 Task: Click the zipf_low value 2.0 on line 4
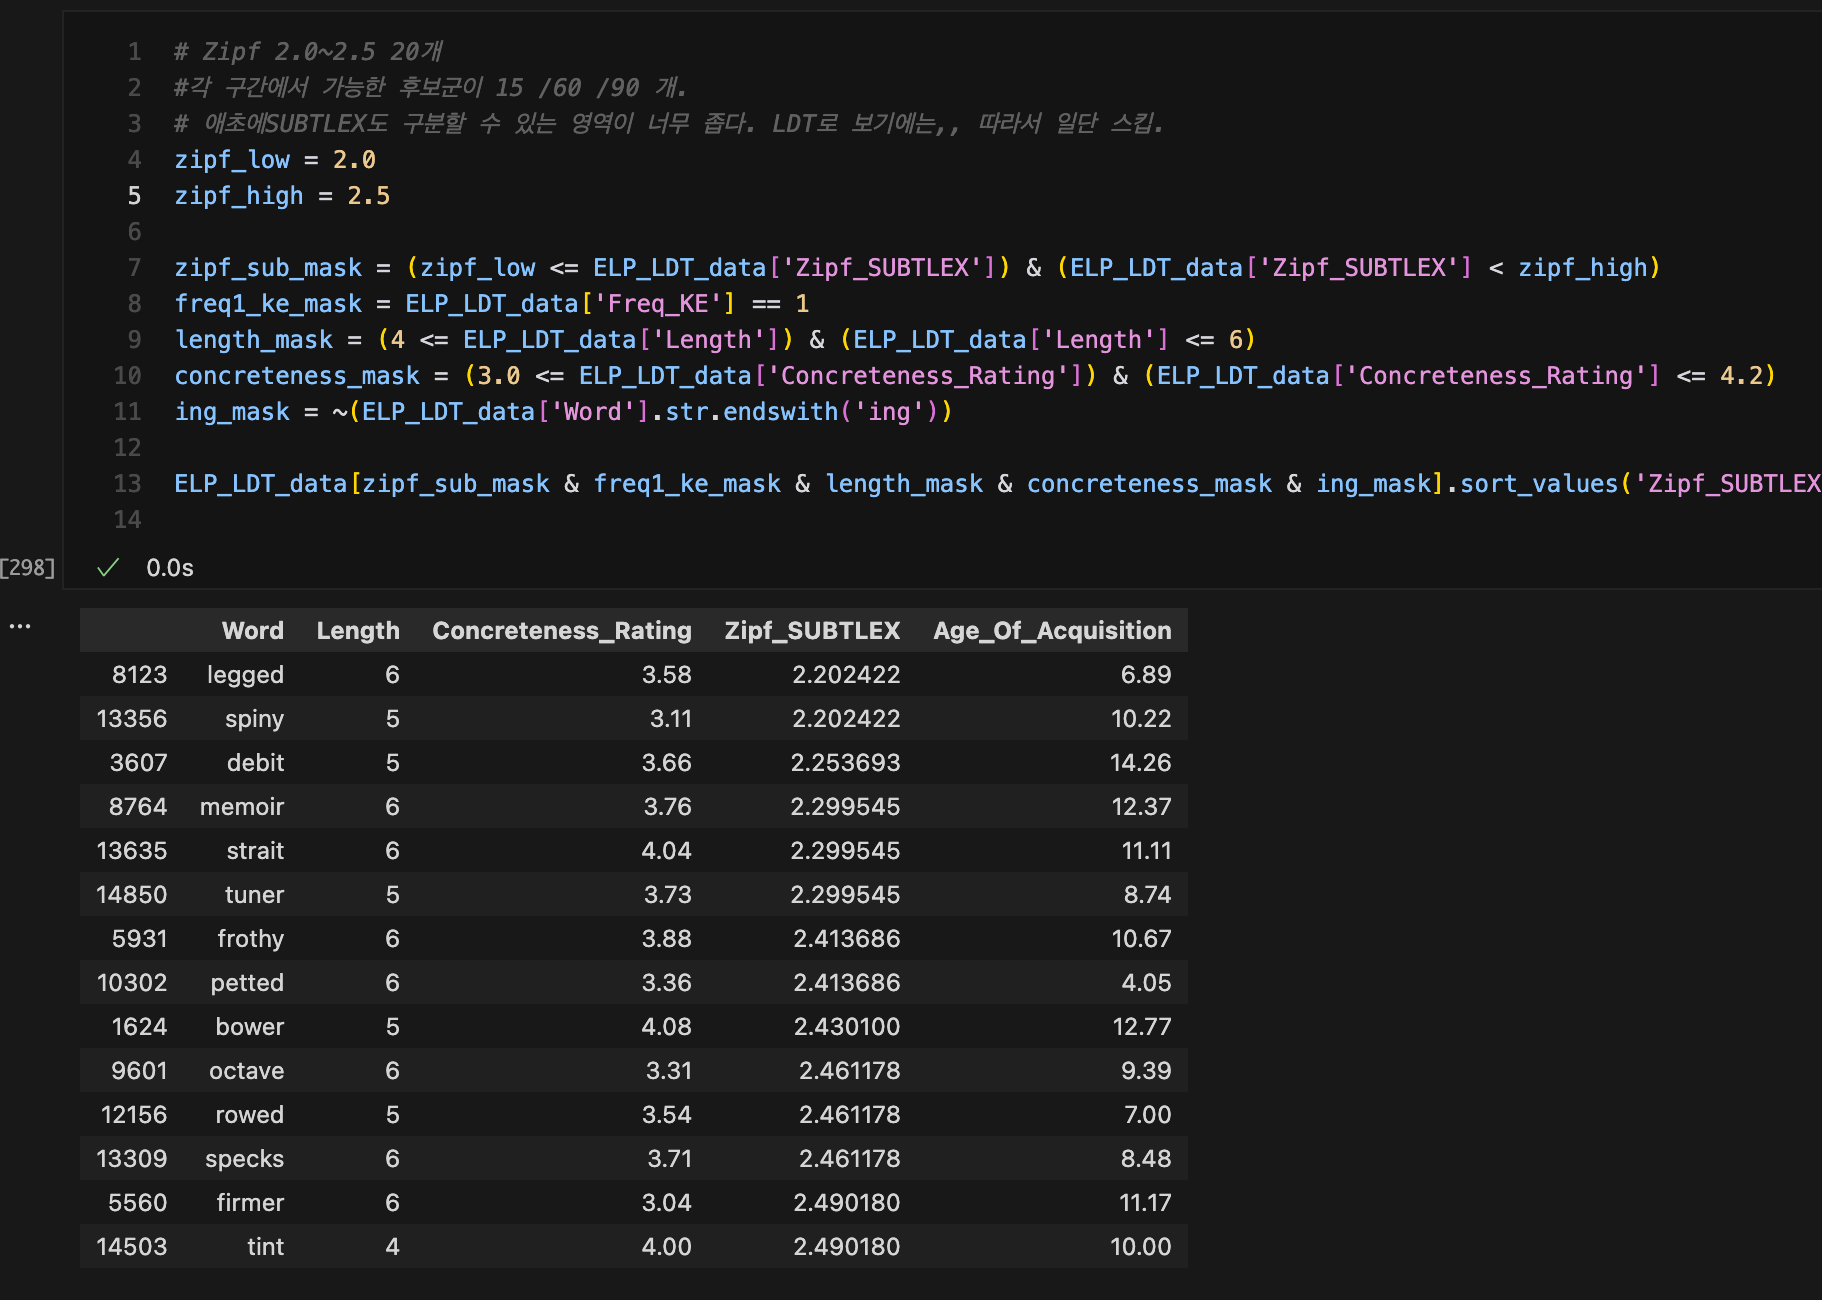pyautogui.click(x=354, y=160)
